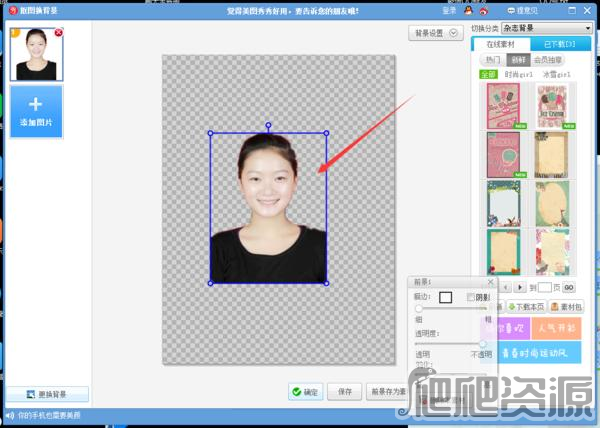Click the top-left corner handle of the selection
This screenshot has height=428, width=600.
pos(210,133)
